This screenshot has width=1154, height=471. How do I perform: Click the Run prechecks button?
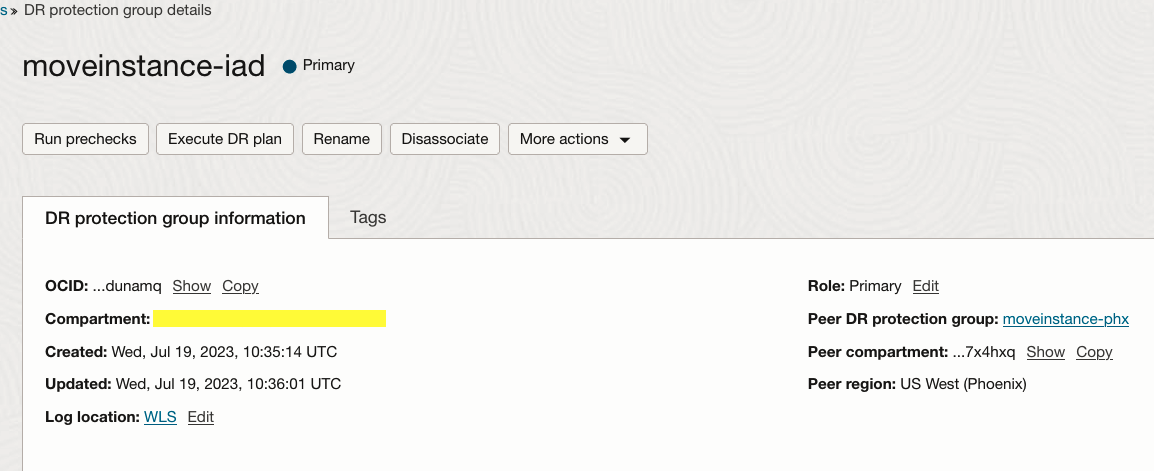tap(85, 139)
